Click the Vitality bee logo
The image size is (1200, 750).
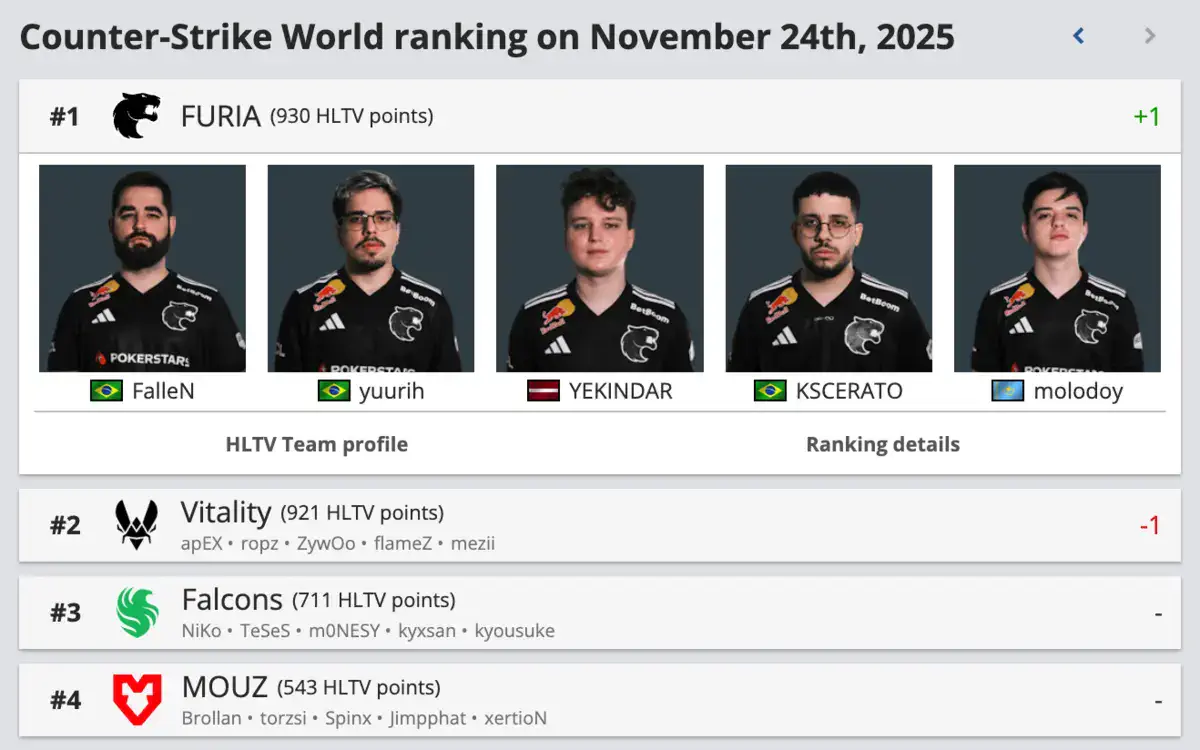136,525
